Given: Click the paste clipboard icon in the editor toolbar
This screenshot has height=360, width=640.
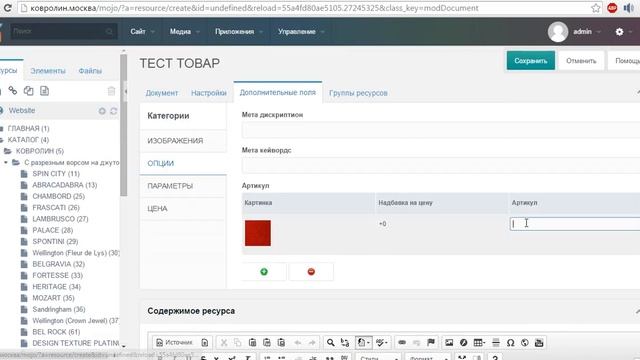Looking at the screenshot, I should (x=252, y=342).
